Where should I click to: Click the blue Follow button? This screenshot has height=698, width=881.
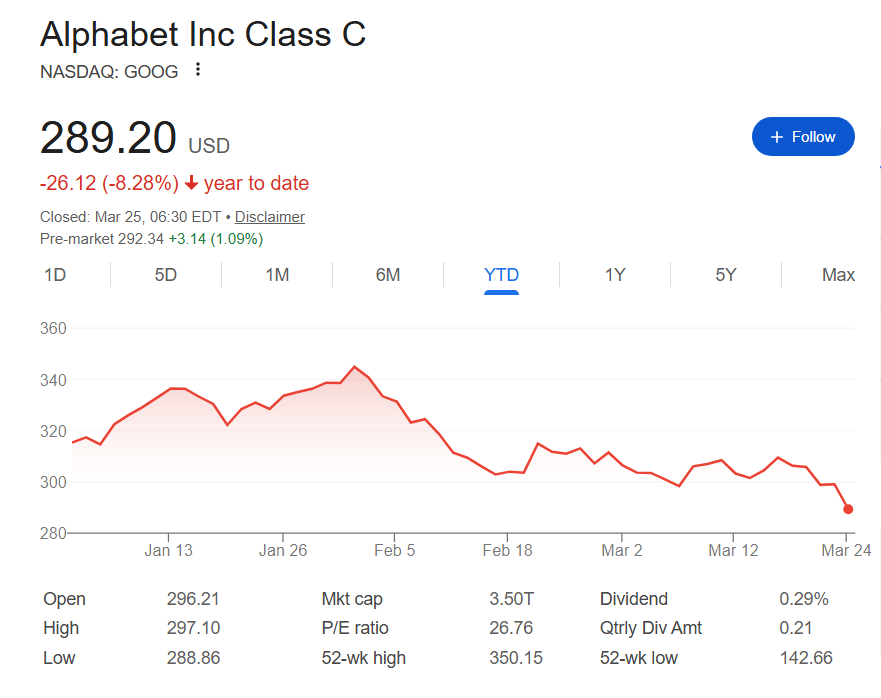803,137
